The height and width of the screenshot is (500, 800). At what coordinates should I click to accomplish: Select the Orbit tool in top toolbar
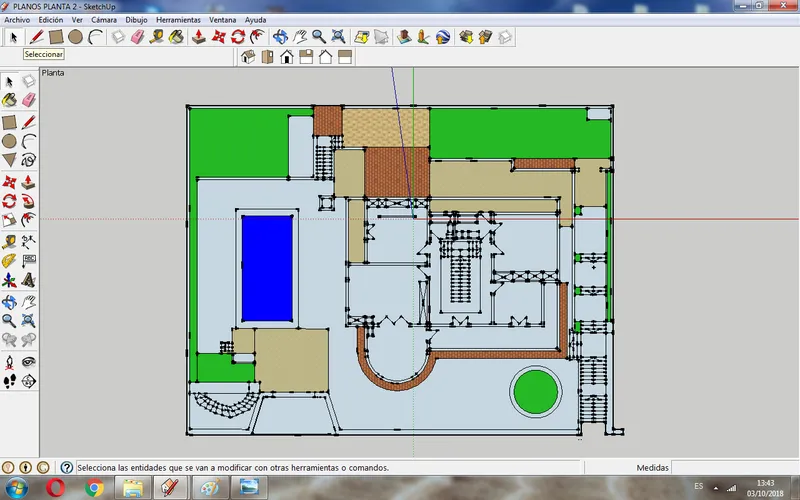pos(280,37)
